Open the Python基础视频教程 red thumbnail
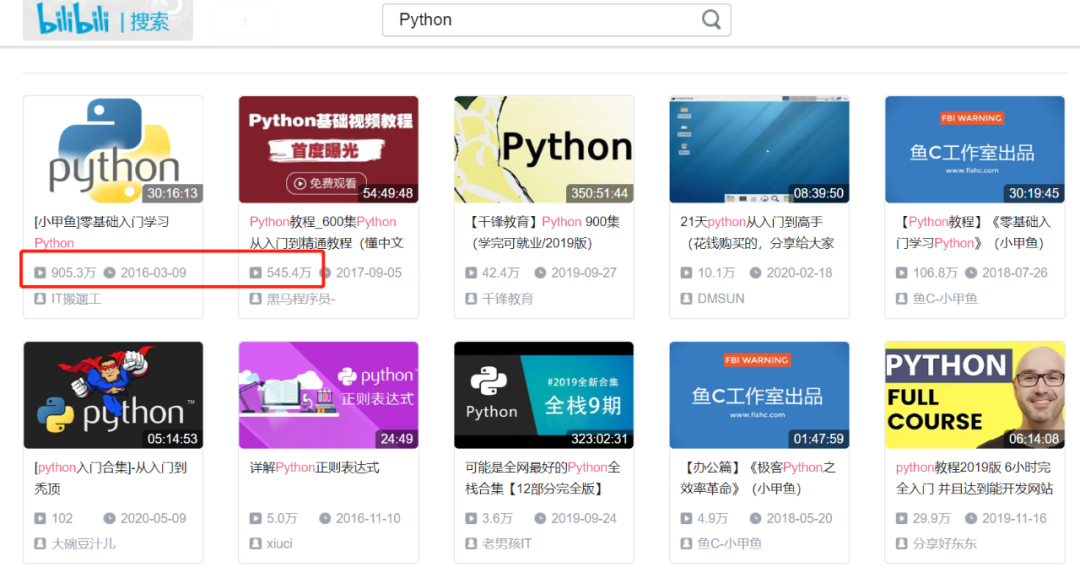 click(329, 149)
